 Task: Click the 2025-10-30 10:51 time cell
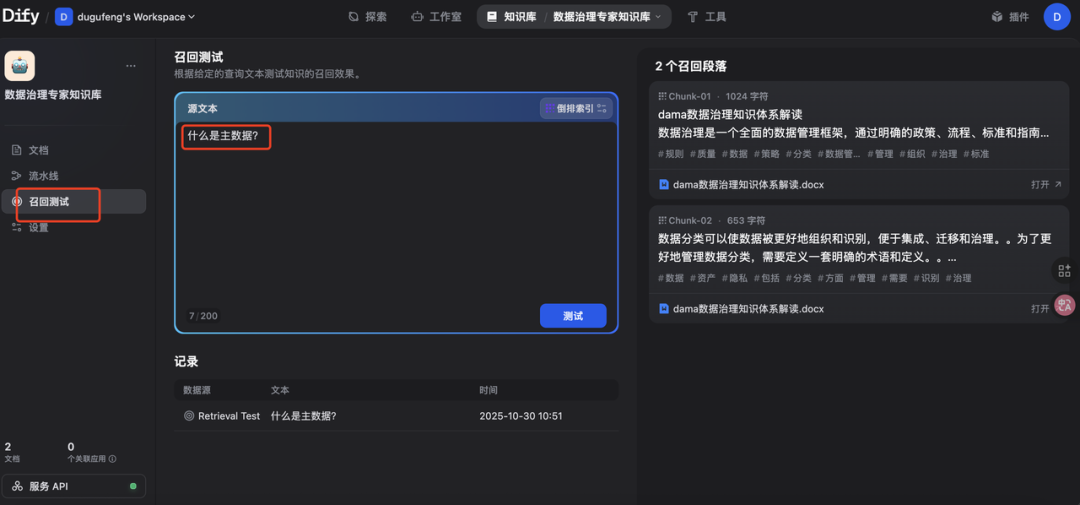[521, 416]
